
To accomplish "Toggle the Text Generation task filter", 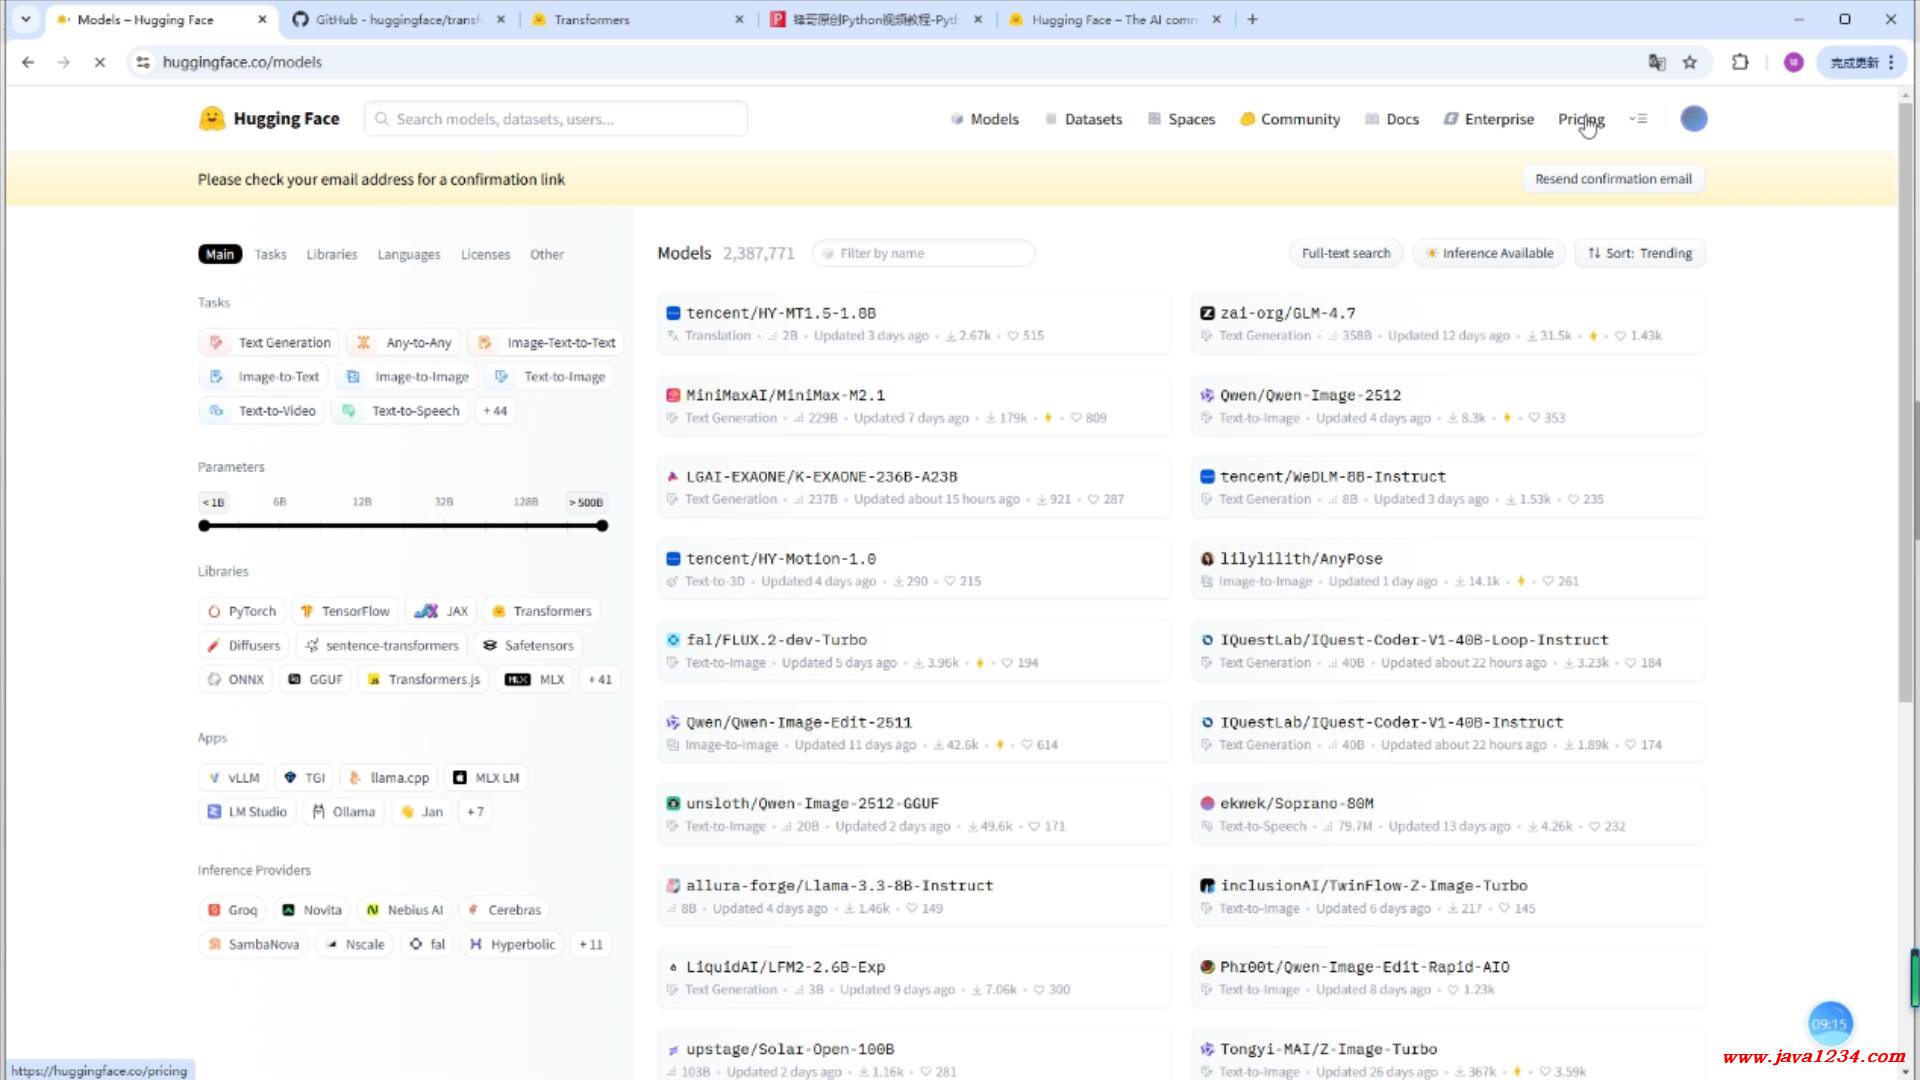I will point(270,342).
